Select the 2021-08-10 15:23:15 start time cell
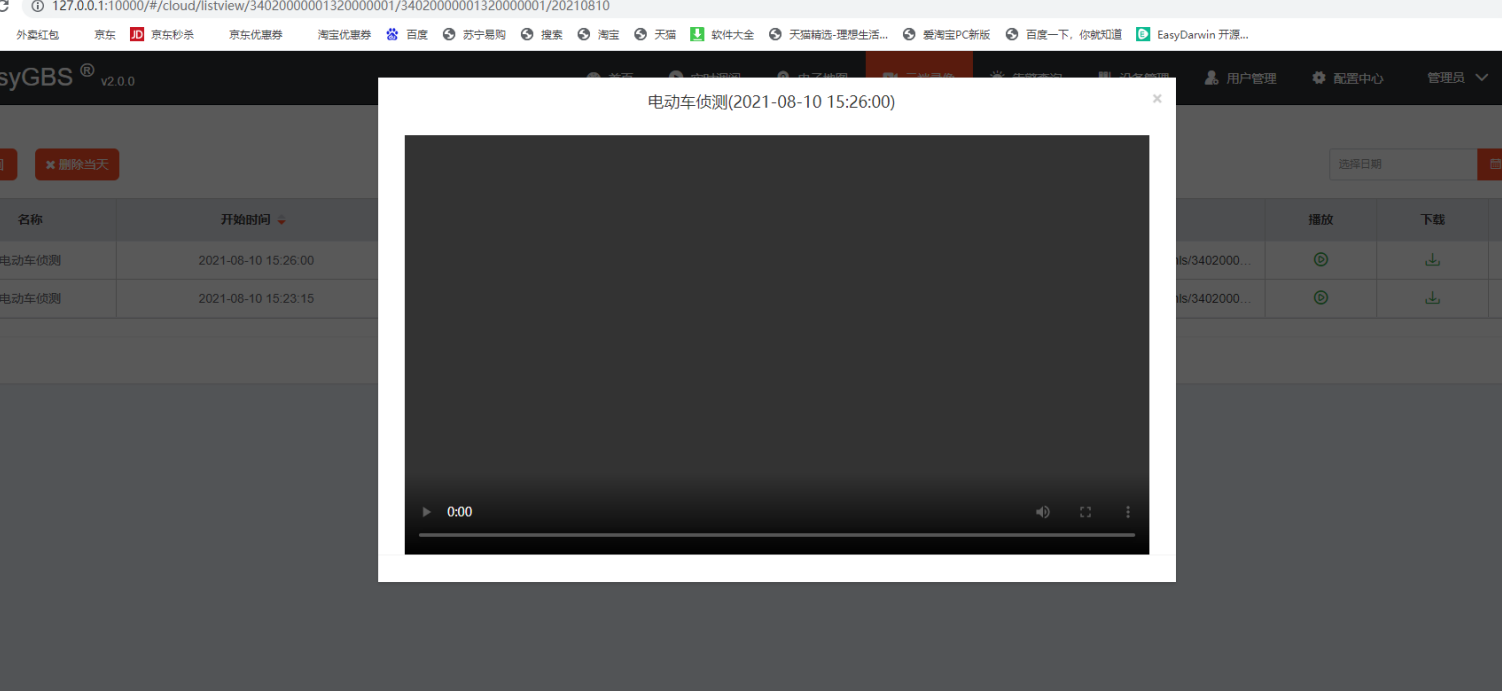Image resolution: width=1502 pixels, height=691 pixels. (256, 298)
